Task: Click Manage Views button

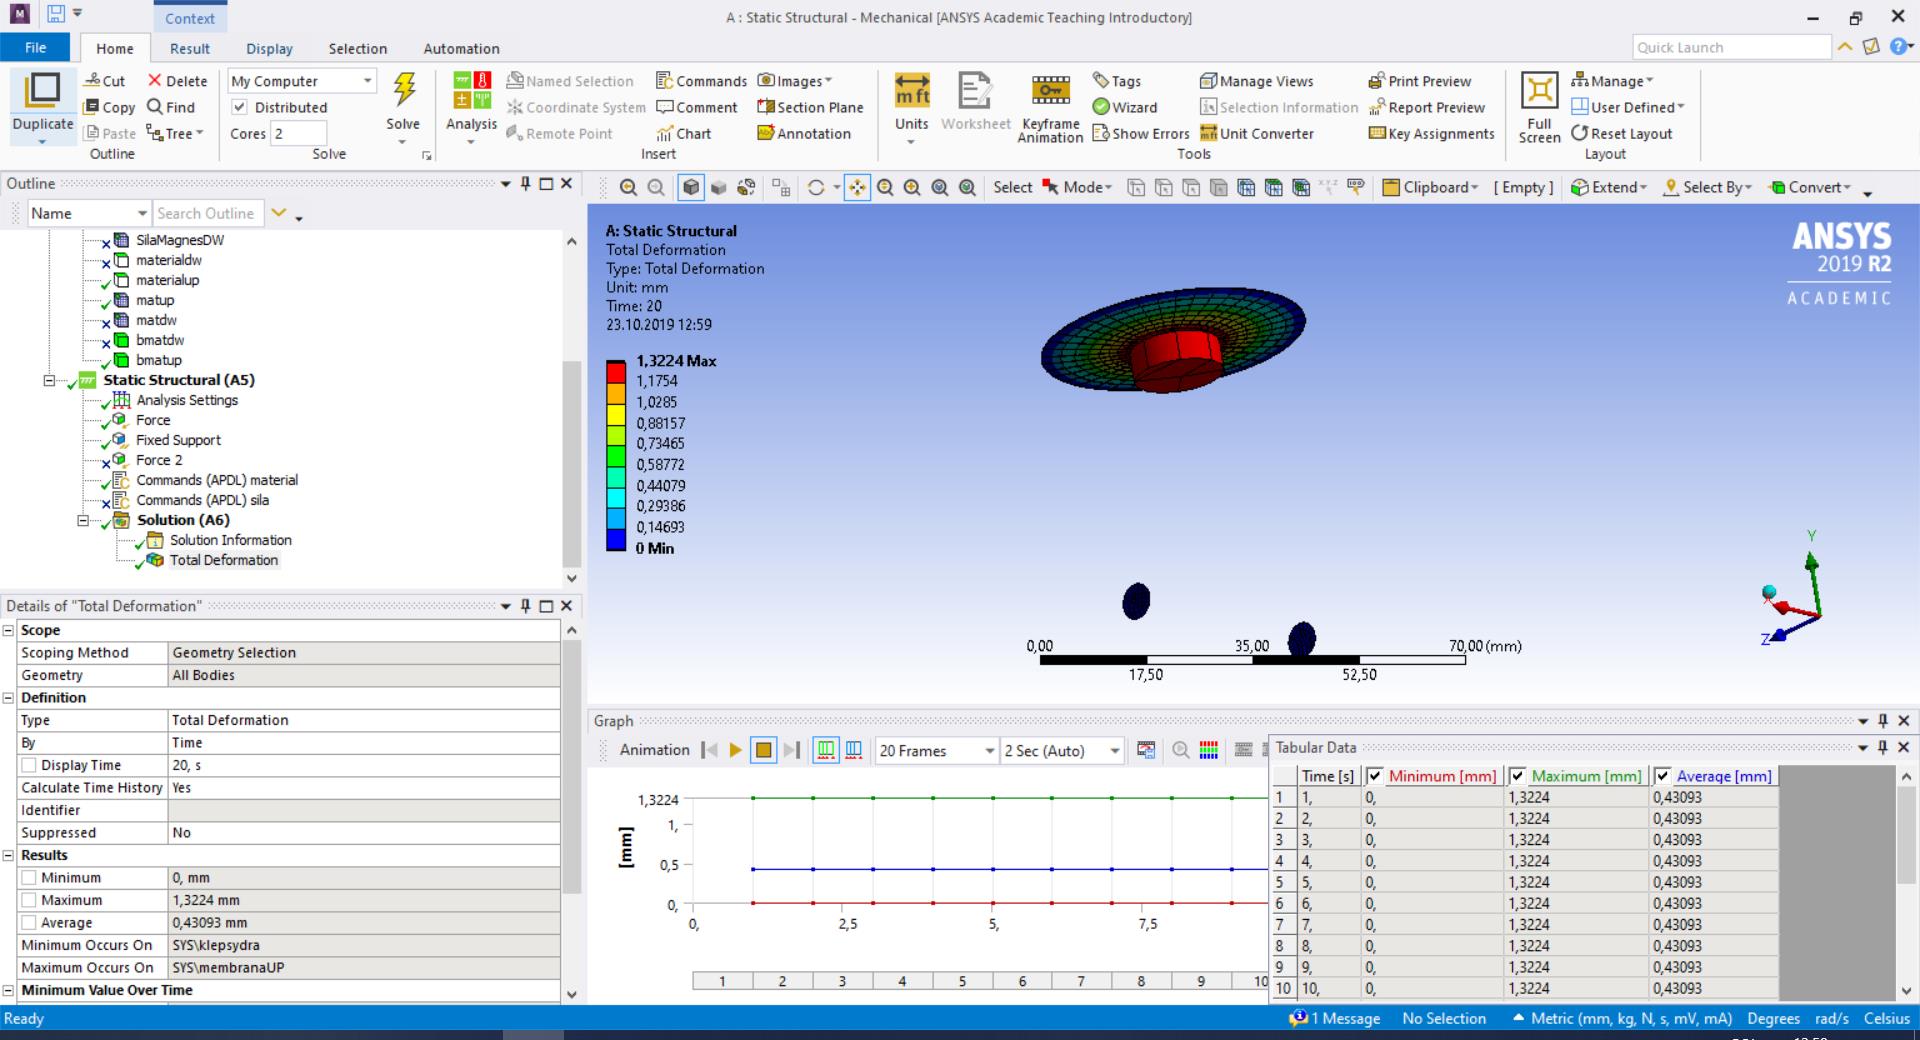Action: coord(1257,81)
